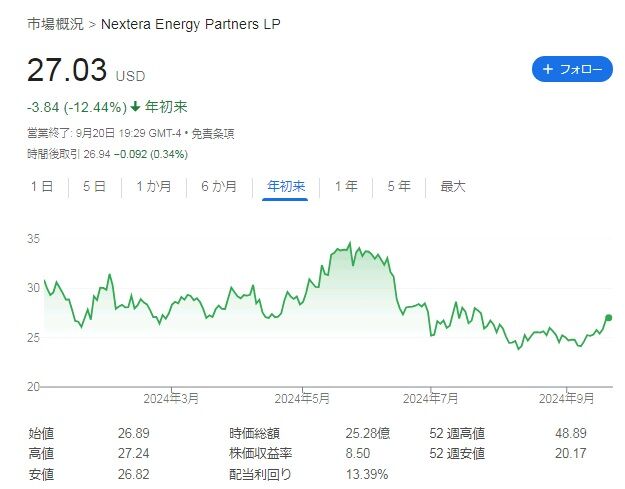Click the 年初来 selected tab

(x=286, y=186)
